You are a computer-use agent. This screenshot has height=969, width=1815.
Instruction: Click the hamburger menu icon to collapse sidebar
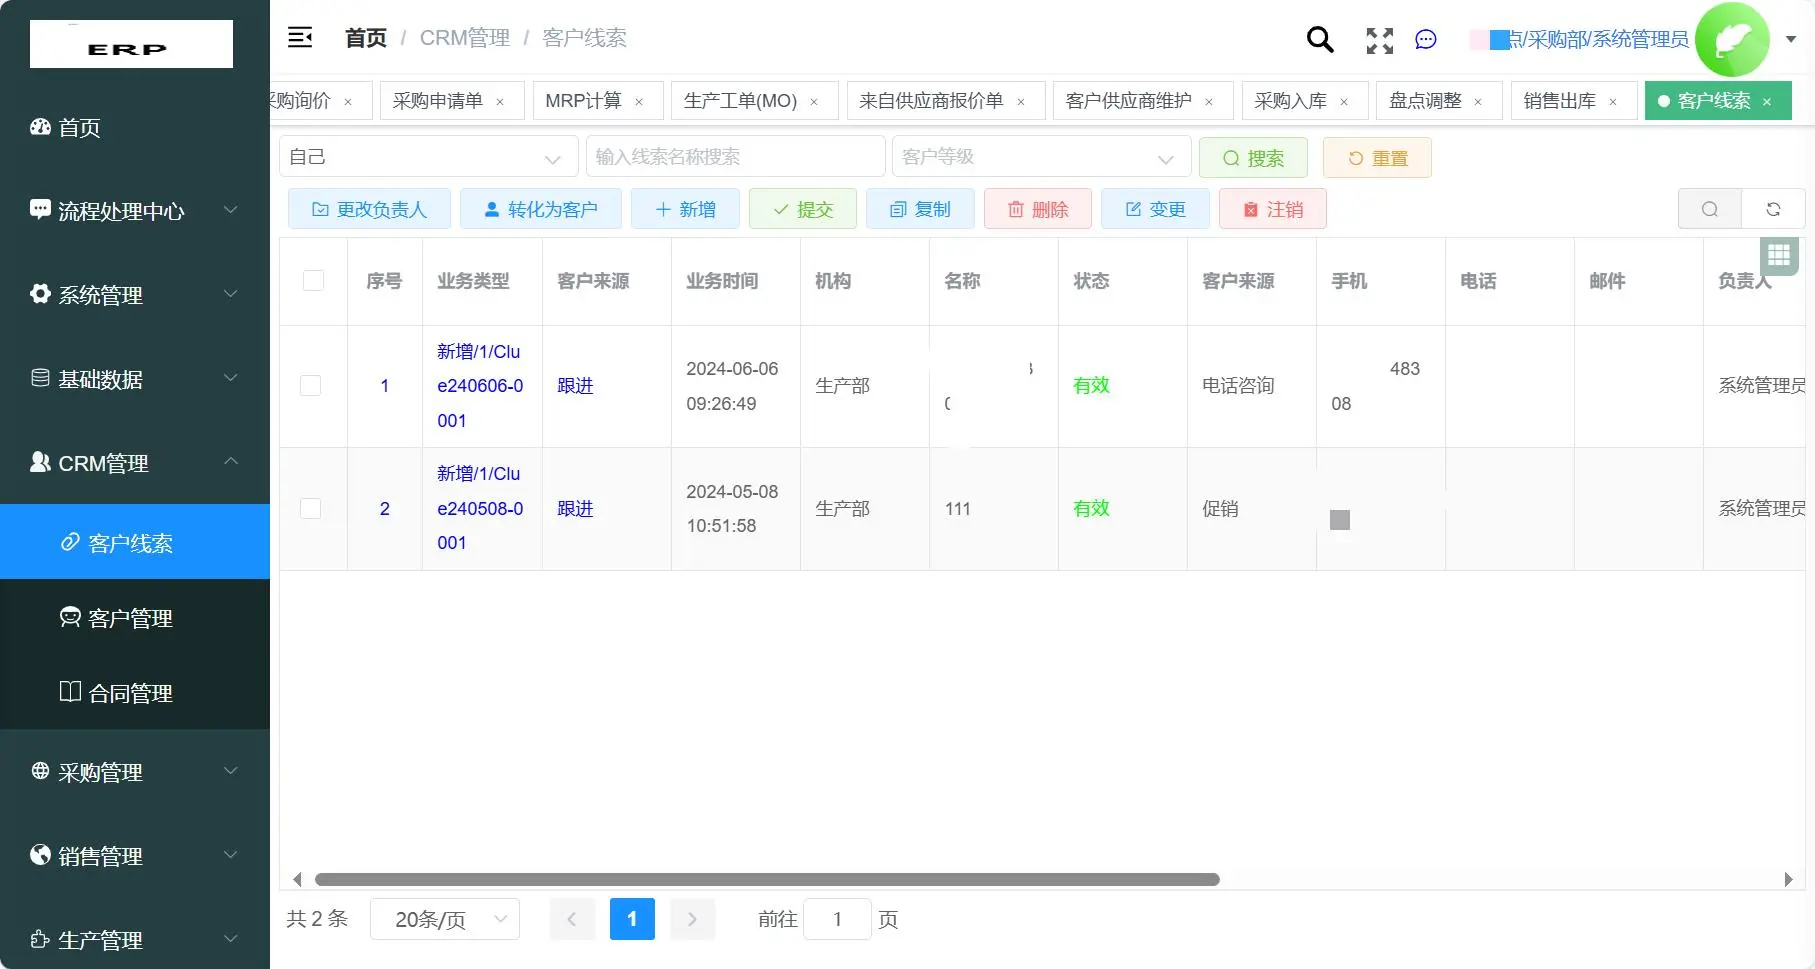pos(299,37)
